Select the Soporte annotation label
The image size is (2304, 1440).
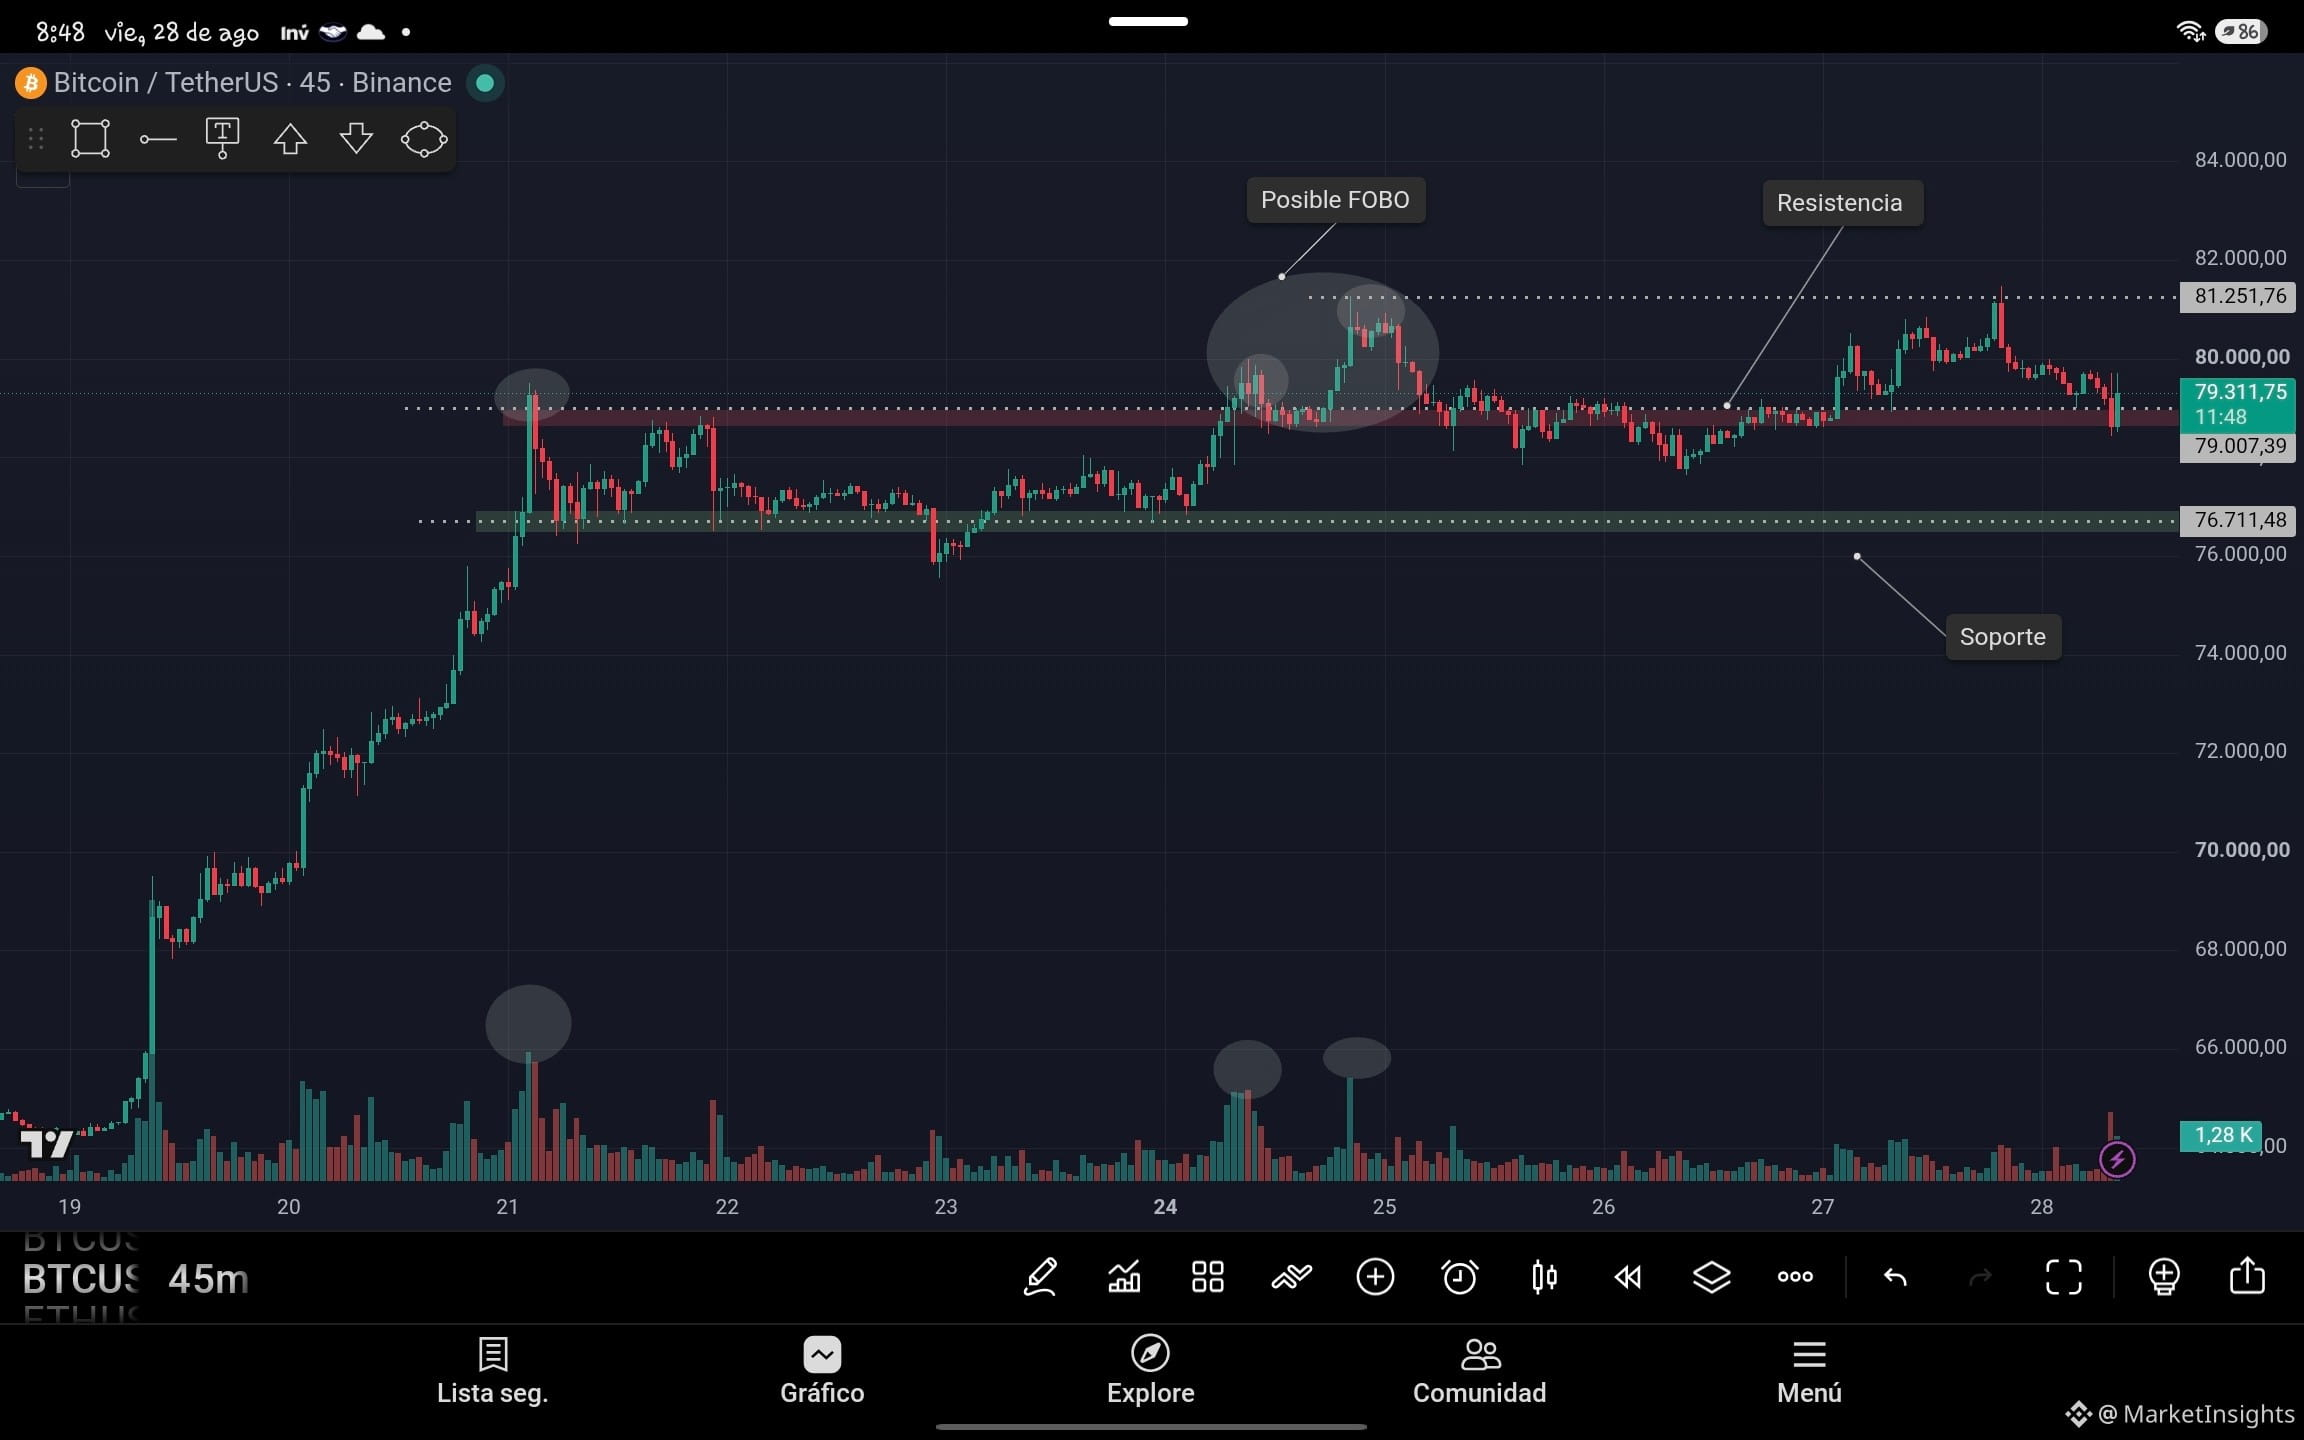click(2003, 637)
